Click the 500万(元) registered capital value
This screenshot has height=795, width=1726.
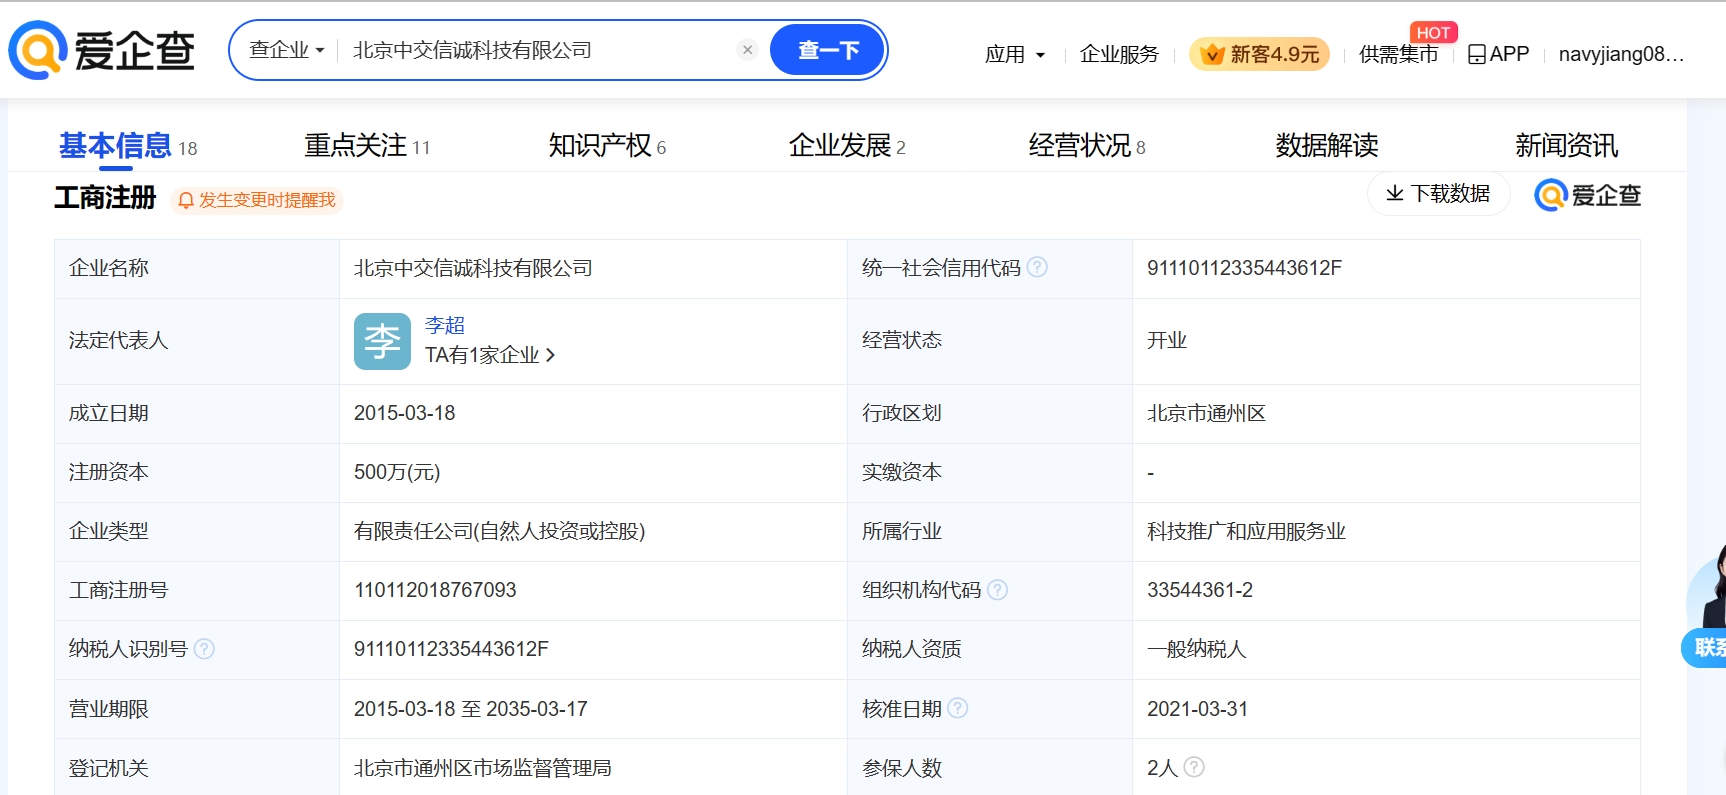pyautogui.click(x=397, y=472)
